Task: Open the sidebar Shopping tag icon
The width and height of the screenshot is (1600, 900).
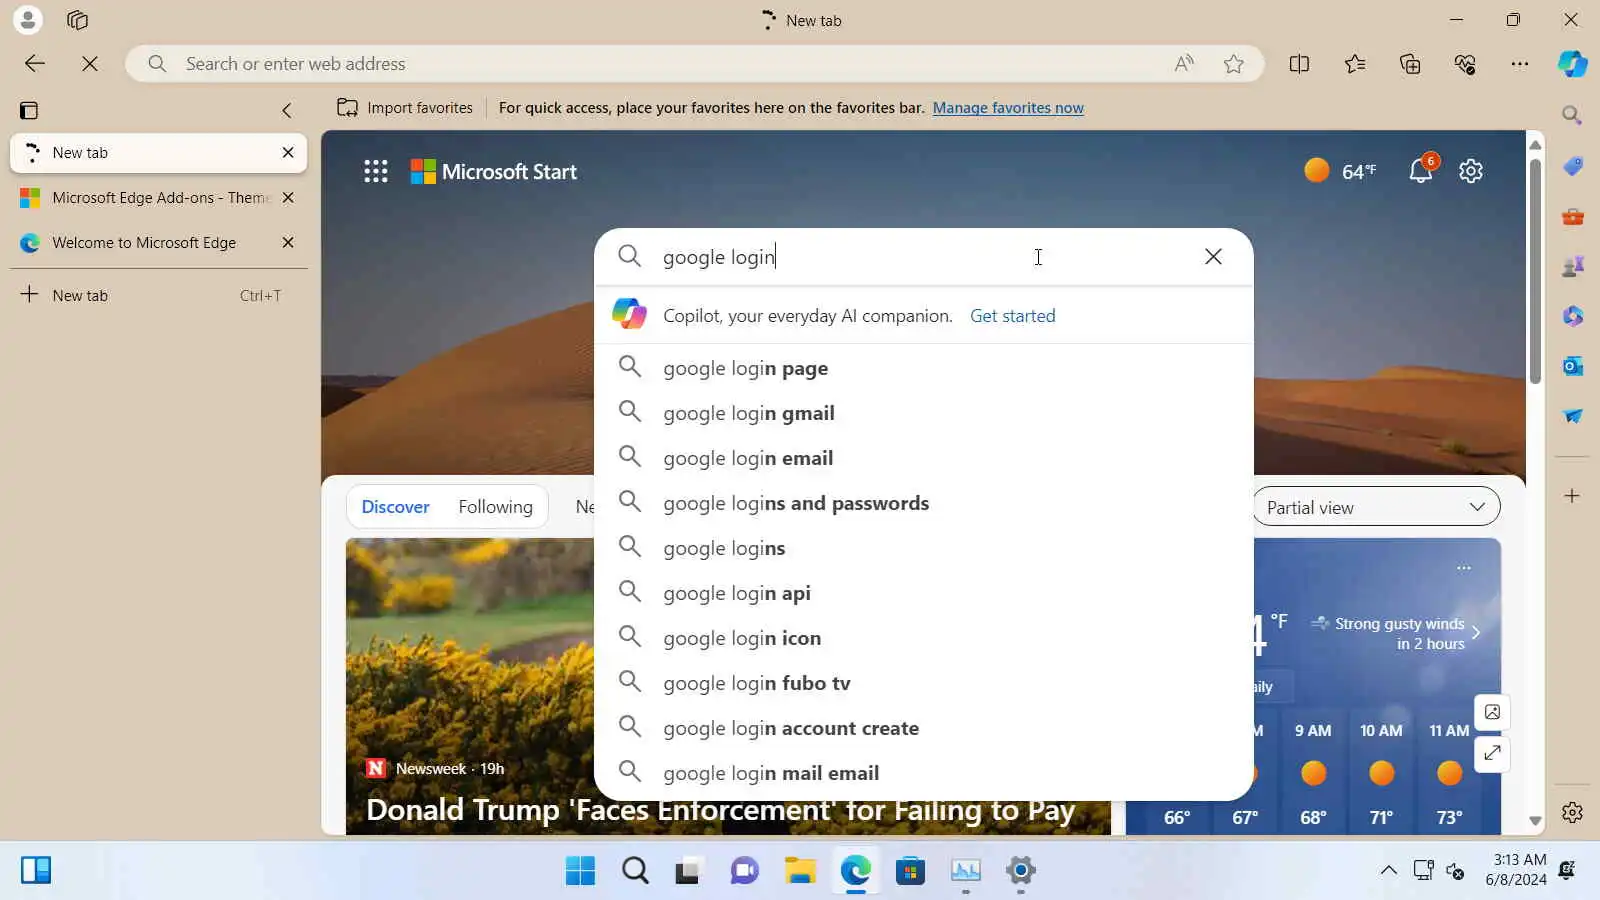Action: (1572, 165)
